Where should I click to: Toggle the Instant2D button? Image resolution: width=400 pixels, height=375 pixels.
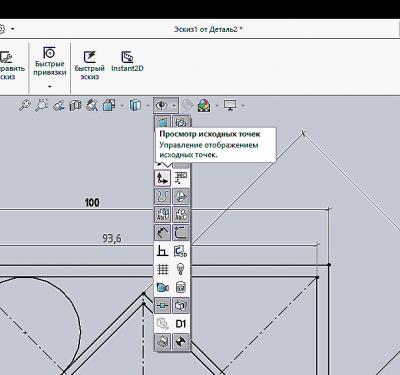127,62
